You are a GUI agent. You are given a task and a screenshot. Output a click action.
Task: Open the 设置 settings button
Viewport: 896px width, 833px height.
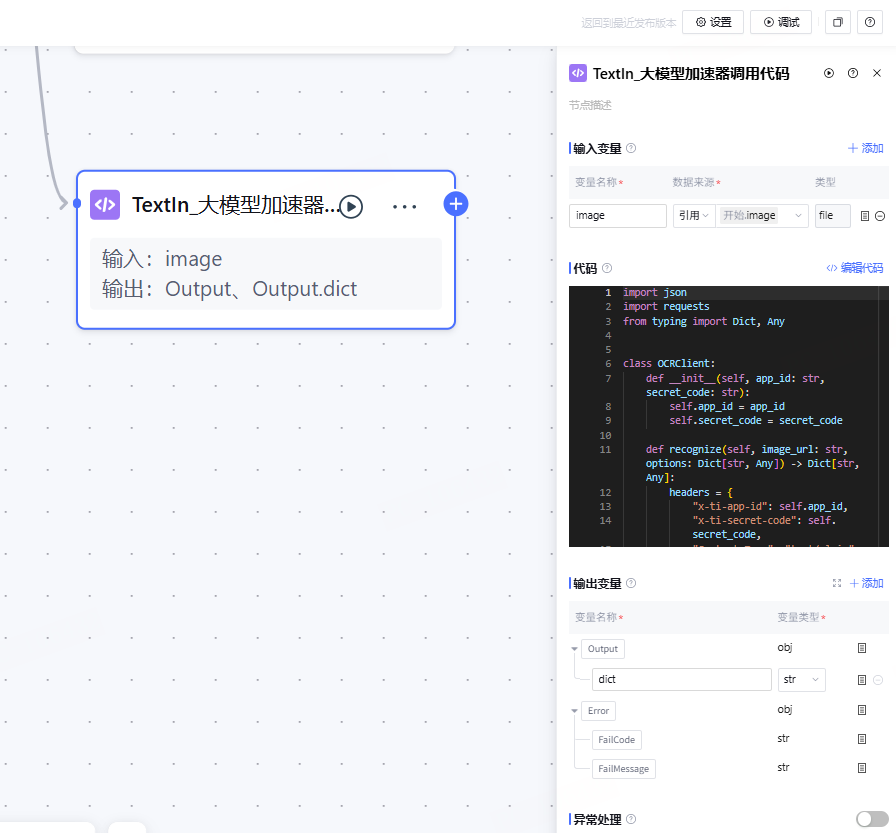[713, 22]
